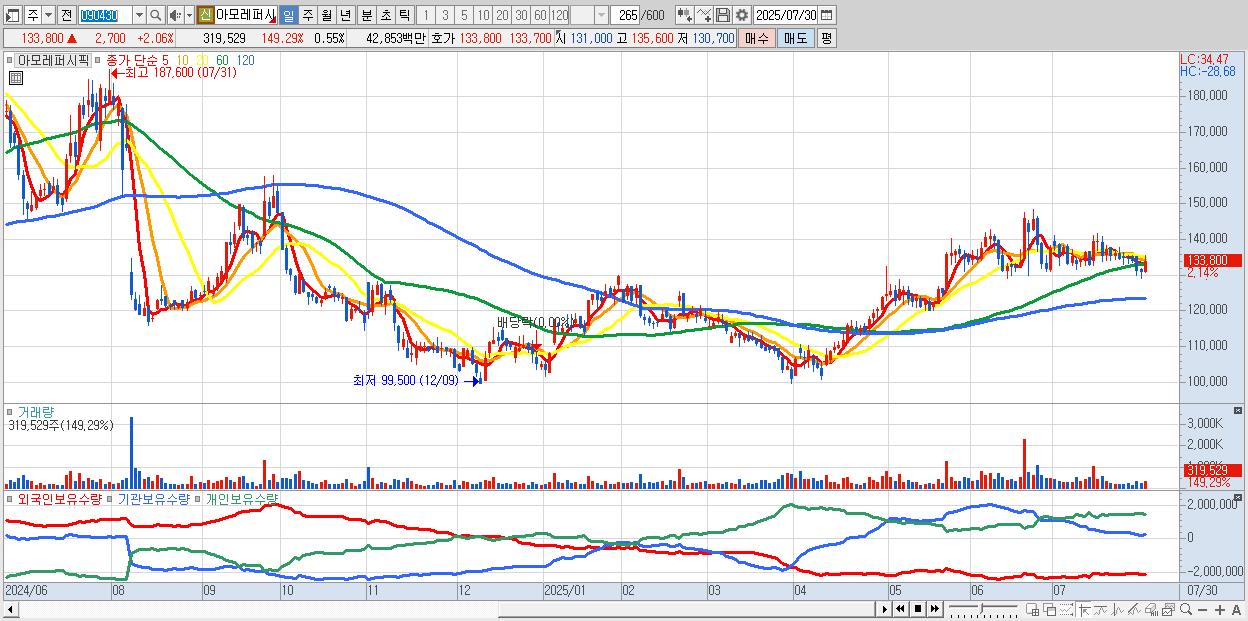This screenshot has width=1248, height=621.
Task: Click the 평 button
Action: 826,38
